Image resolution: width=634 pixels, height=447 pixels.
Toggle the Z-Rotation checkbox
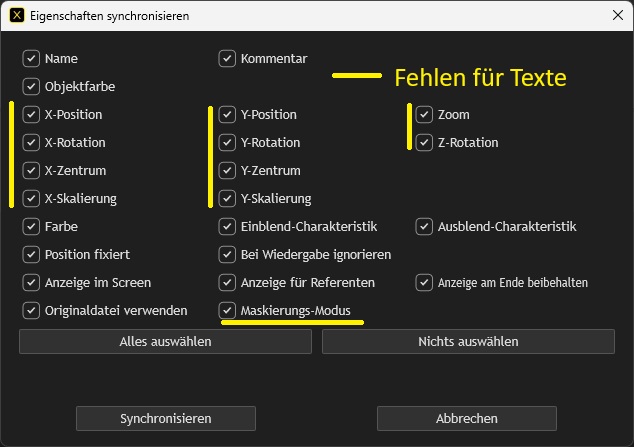[x=424, y=142]
